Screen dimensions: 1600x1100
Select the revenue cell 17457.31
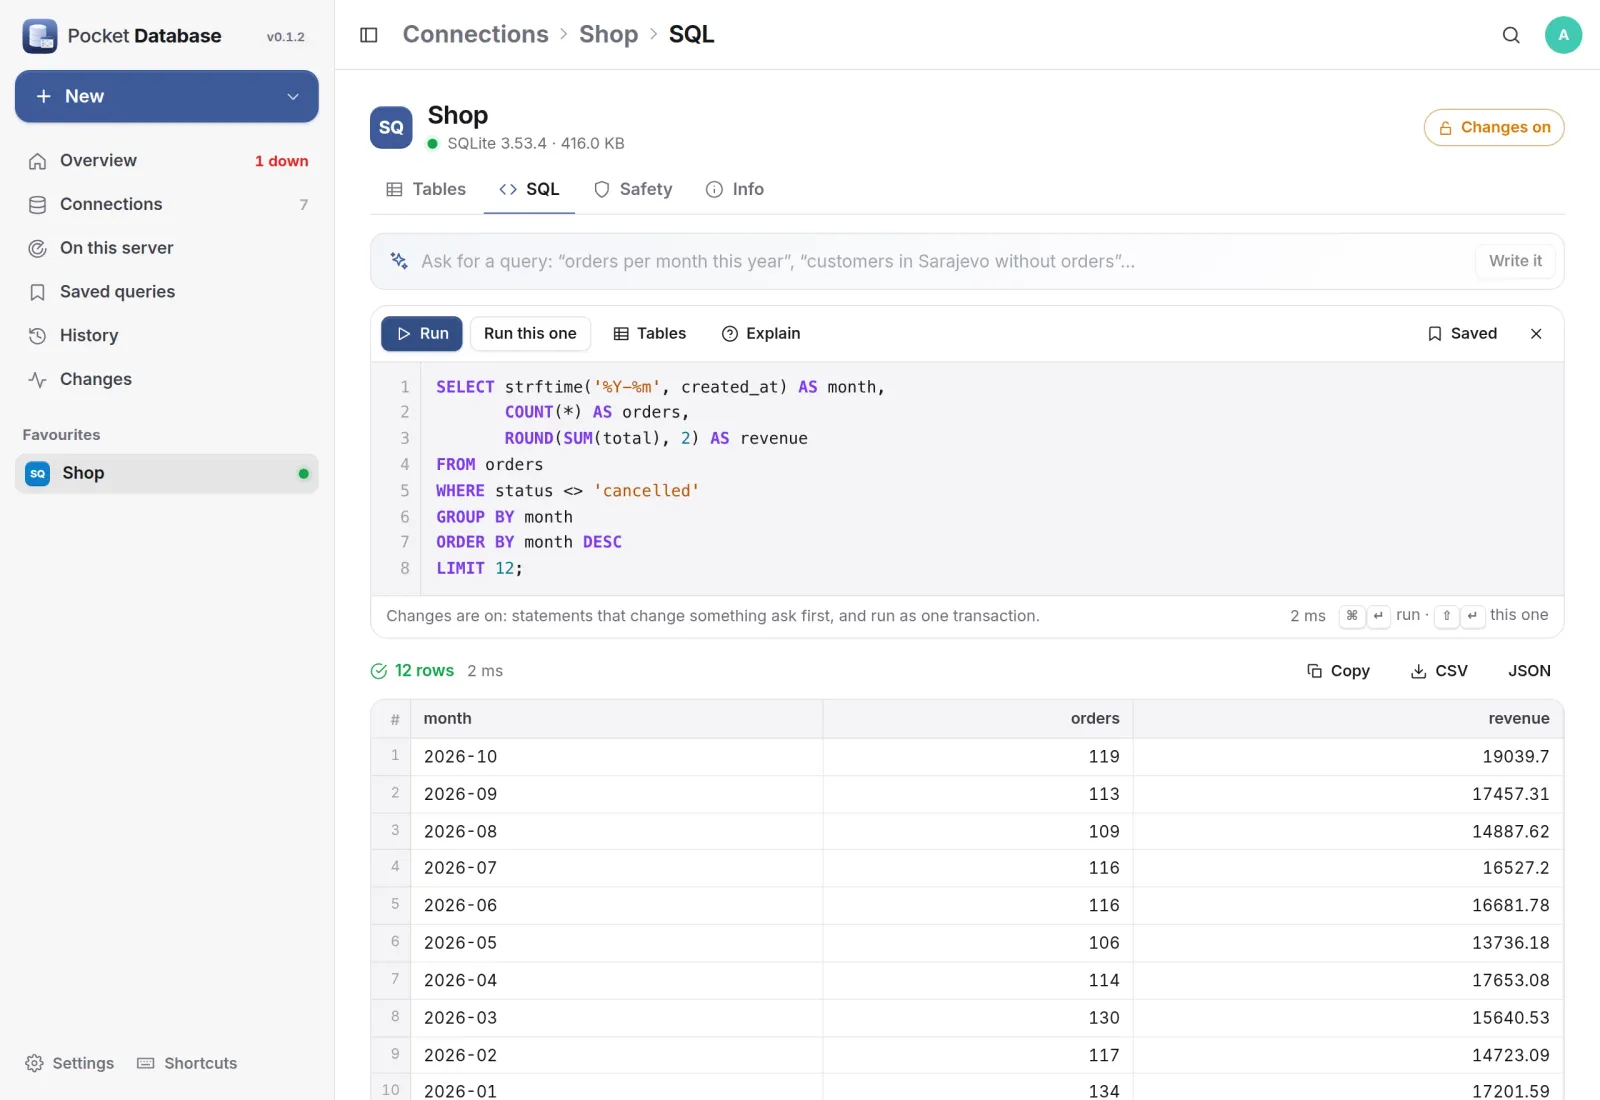[x=1348, y=794]
